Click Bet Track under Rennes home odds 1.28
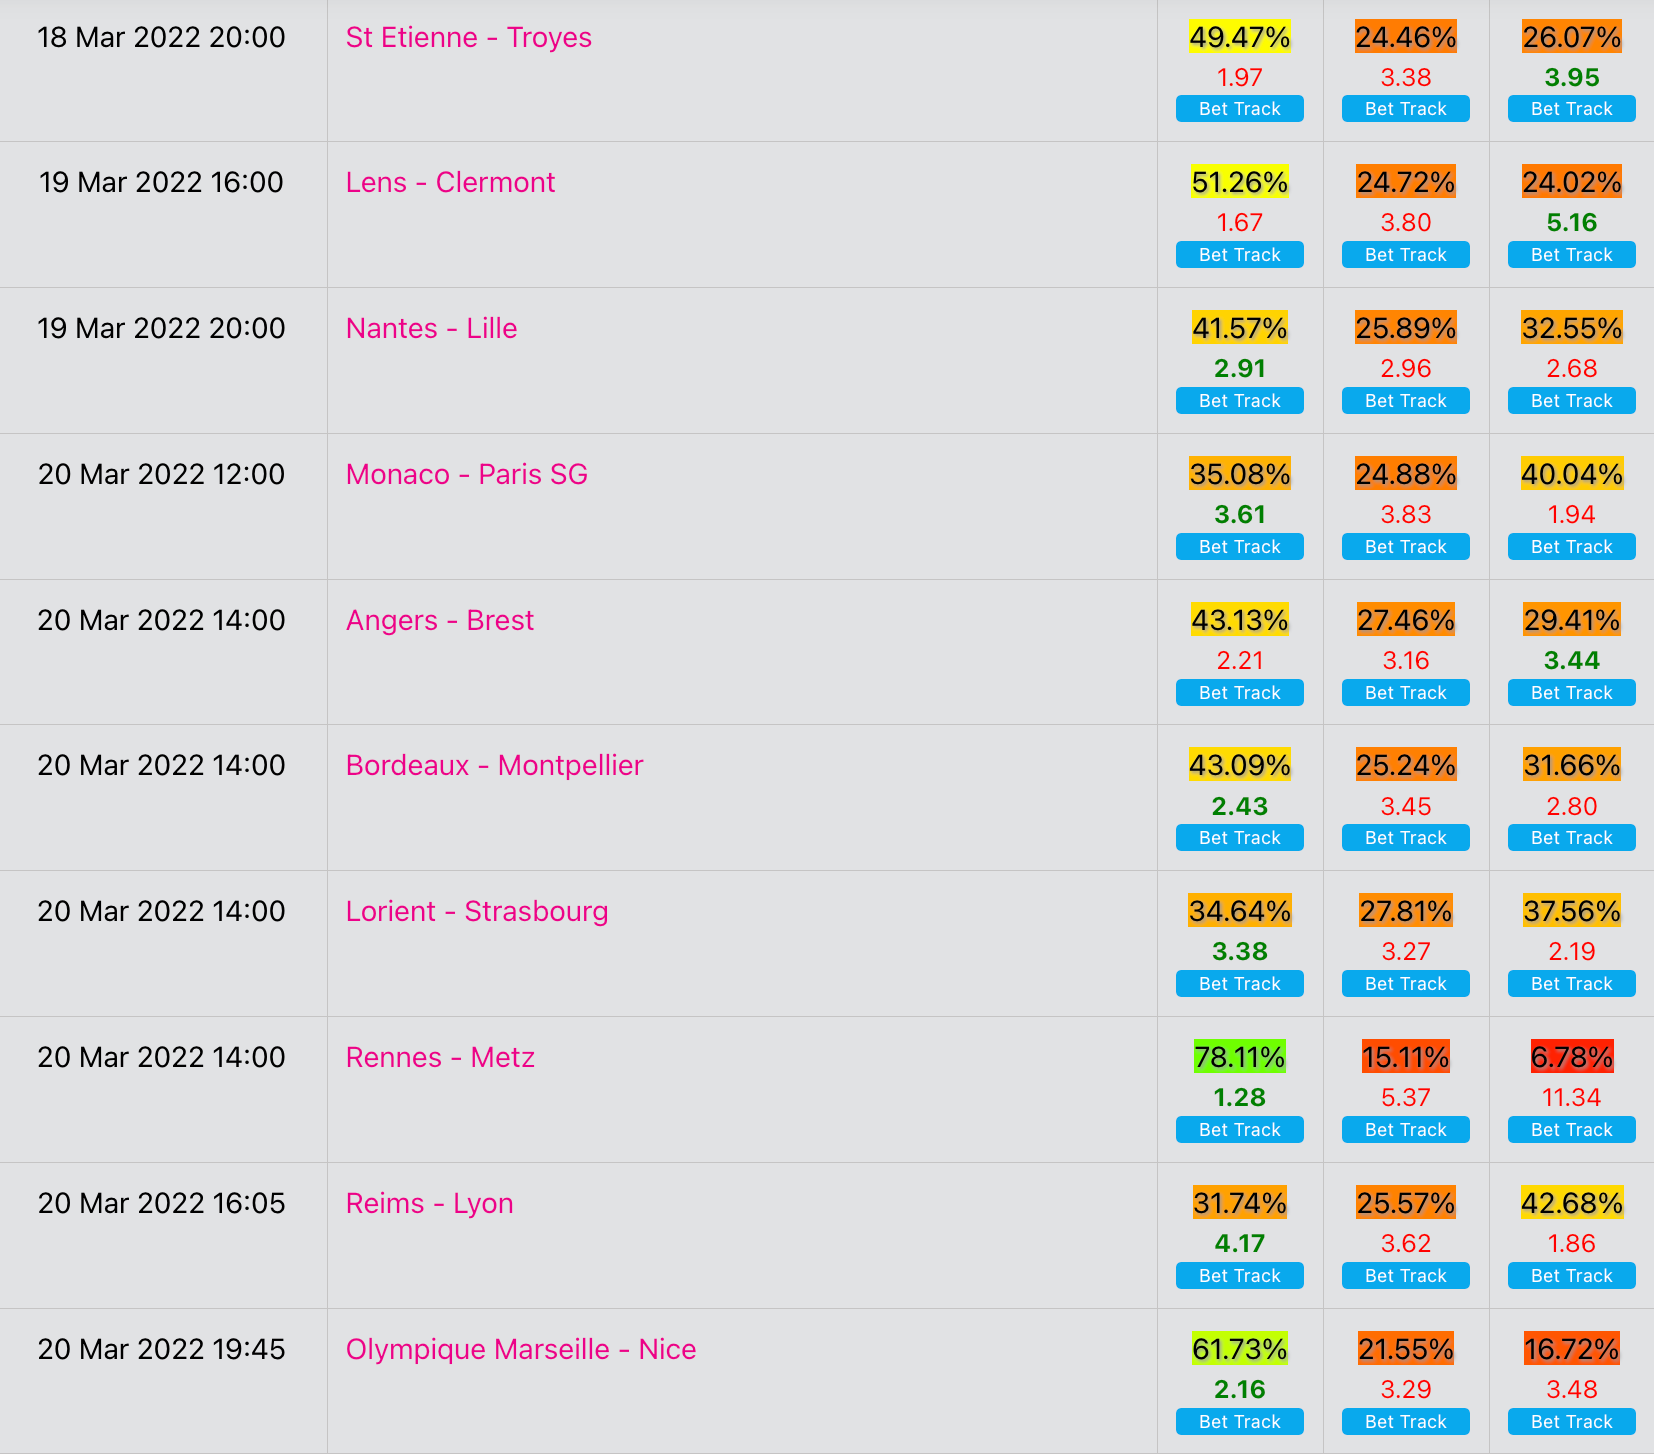This screenshot has height=1456, width=1654. tap(1240, 1130)
